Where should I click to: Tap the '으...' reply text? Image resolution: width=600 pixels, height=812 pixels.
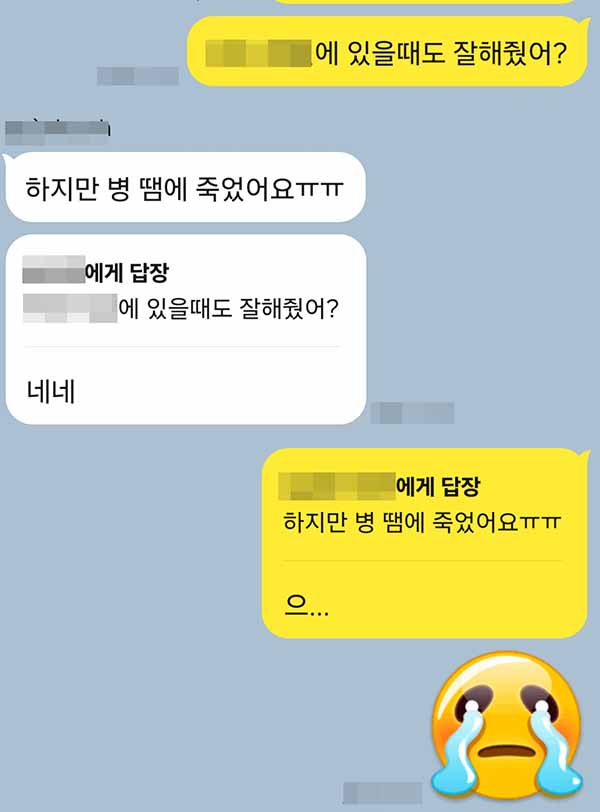point(306,605)
